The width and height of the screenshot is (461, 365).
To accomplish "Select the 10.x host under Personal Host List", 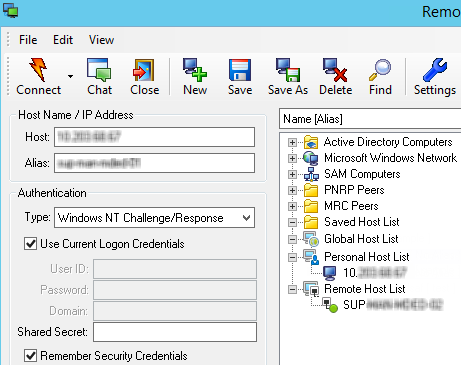I will click(375, 273).
